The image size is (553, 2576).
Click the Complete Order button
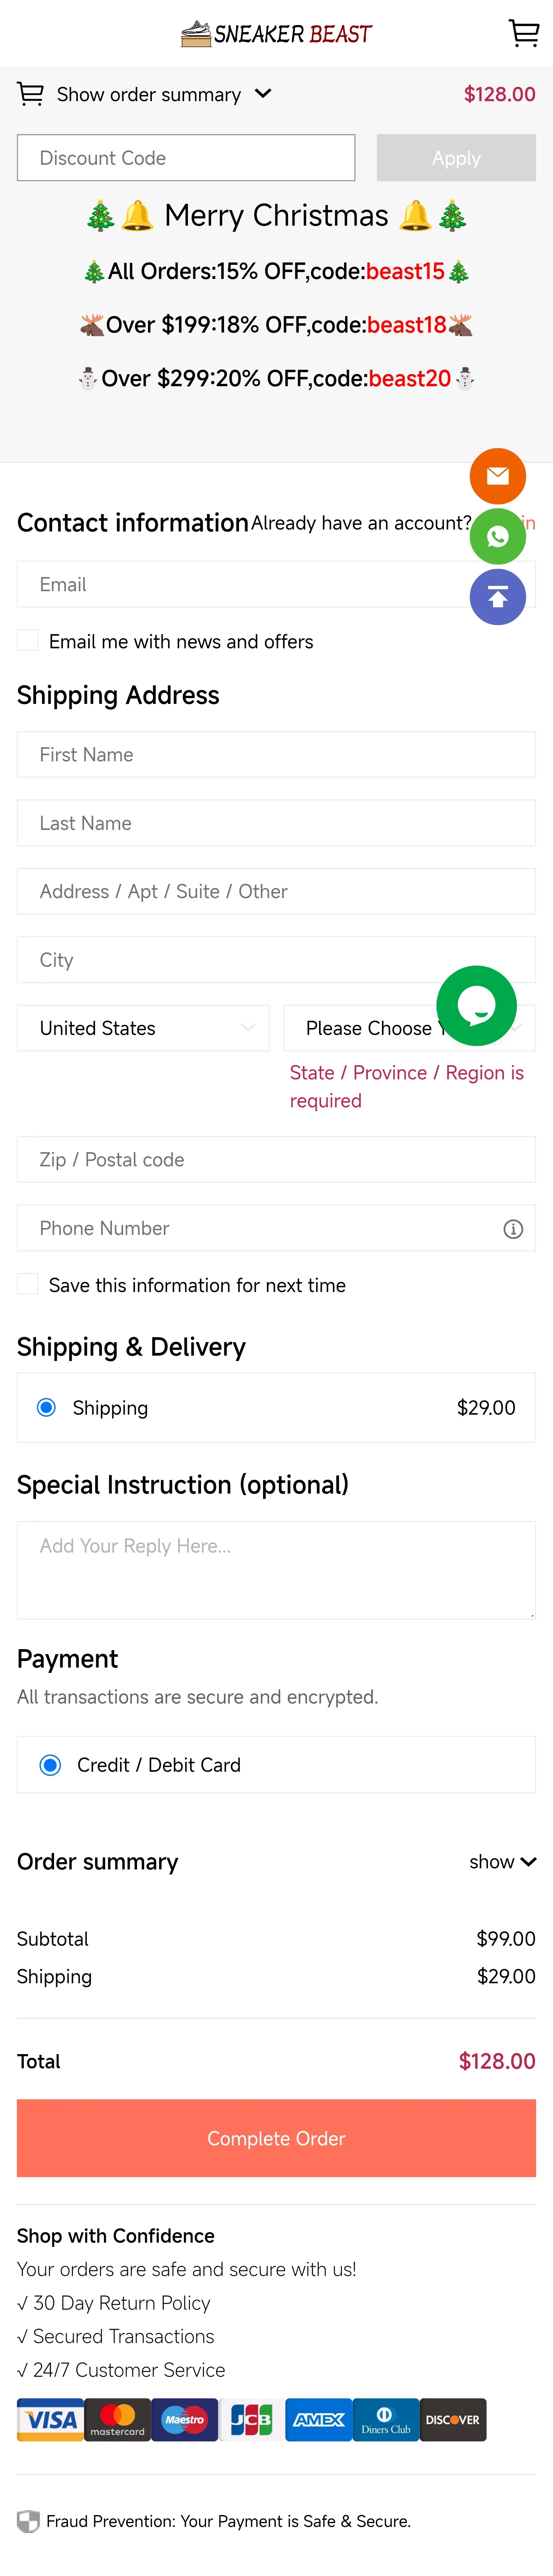(276, 2138)
